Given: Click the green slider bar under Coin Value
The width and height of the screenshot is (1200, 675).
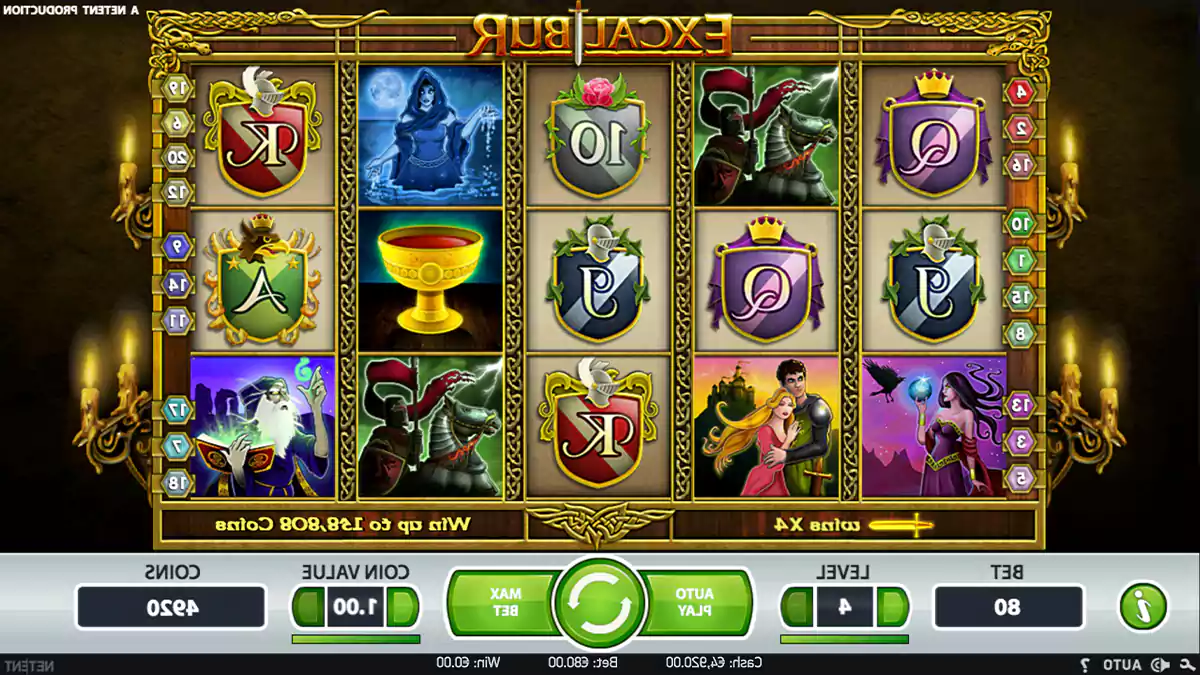Looking at the screenshot, I should (356, 639).
